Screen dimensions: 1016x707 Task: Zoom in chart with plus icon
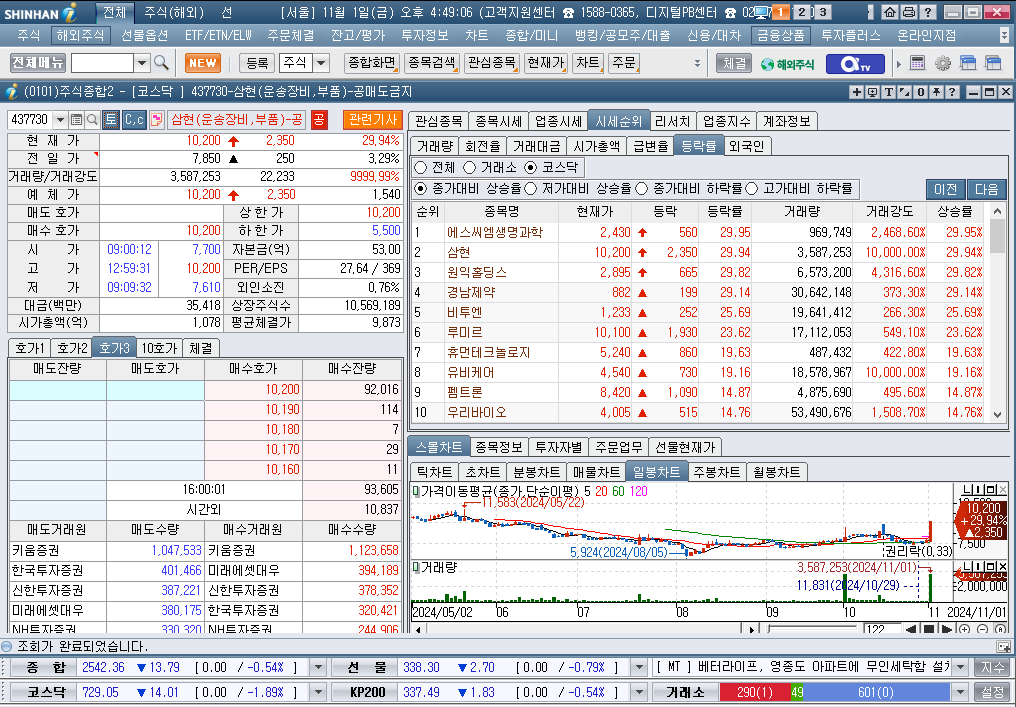[965, 629]
